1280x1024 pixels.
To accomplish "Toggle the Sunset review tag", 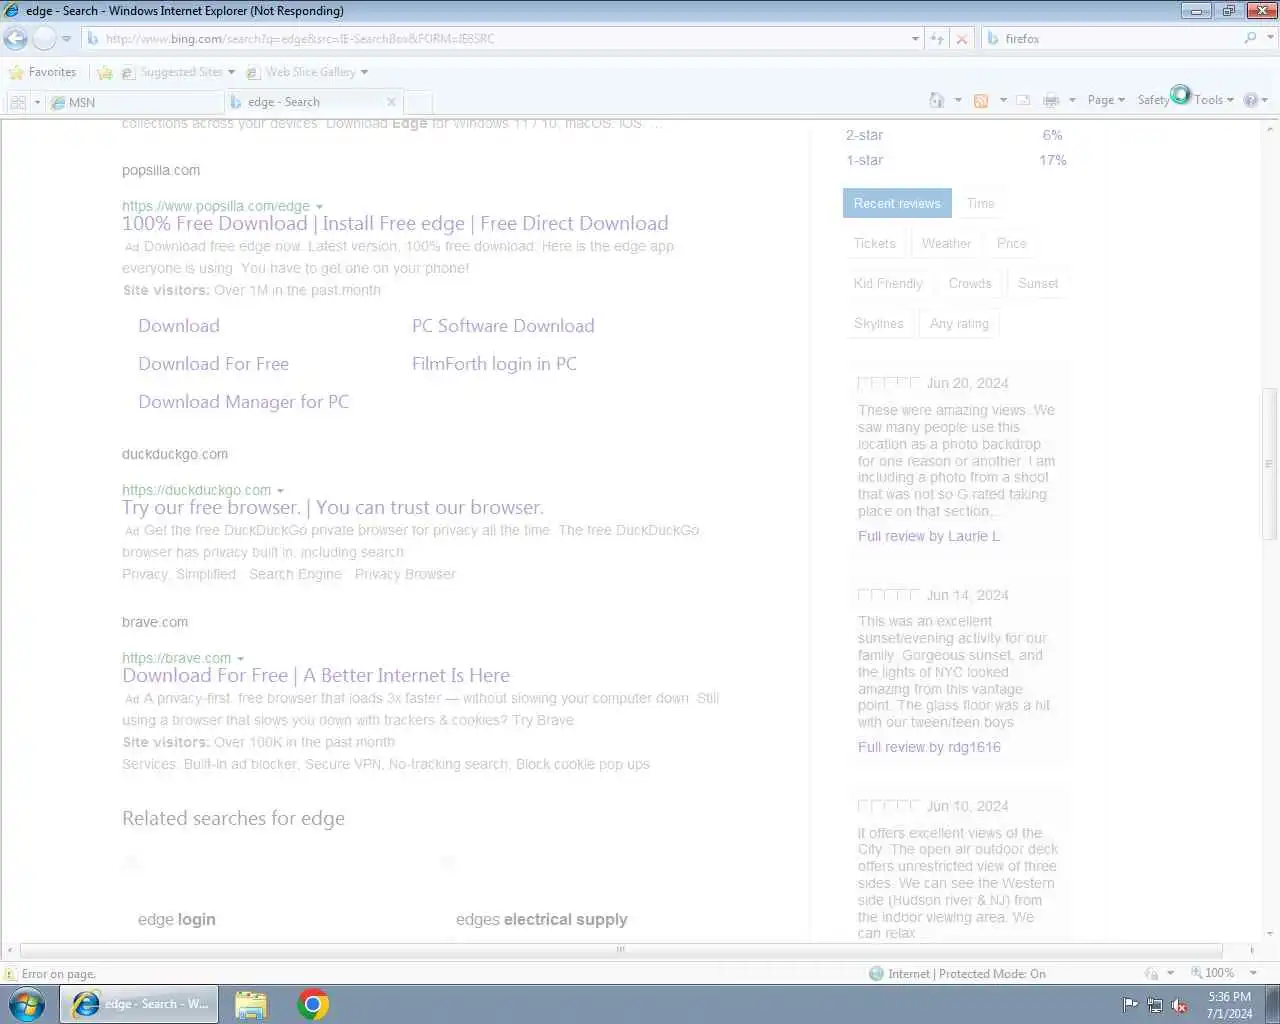I will (1038, 283).
